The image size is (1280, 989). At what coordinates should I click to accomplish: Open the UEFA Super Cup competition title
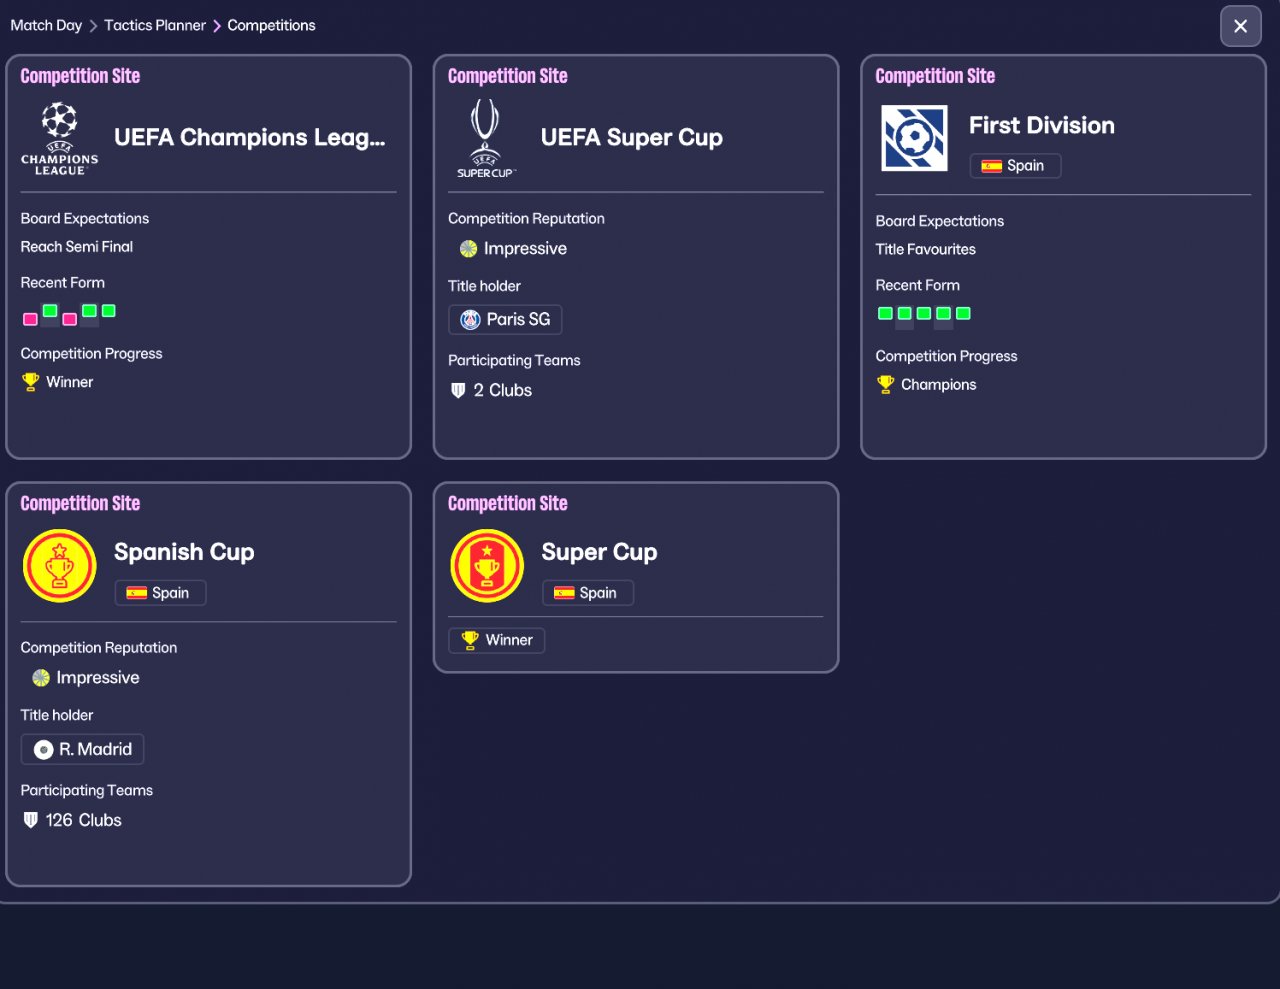coord(632,138)
